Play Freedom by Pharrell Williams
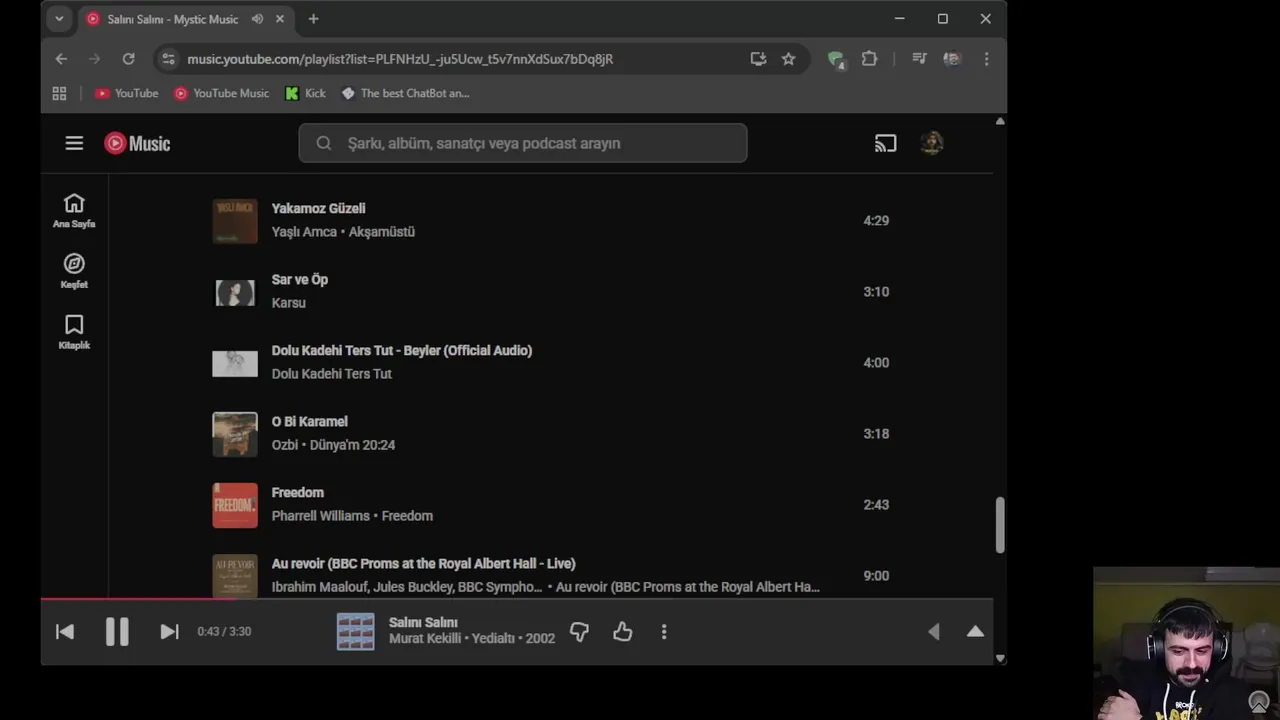 [297, 492]
